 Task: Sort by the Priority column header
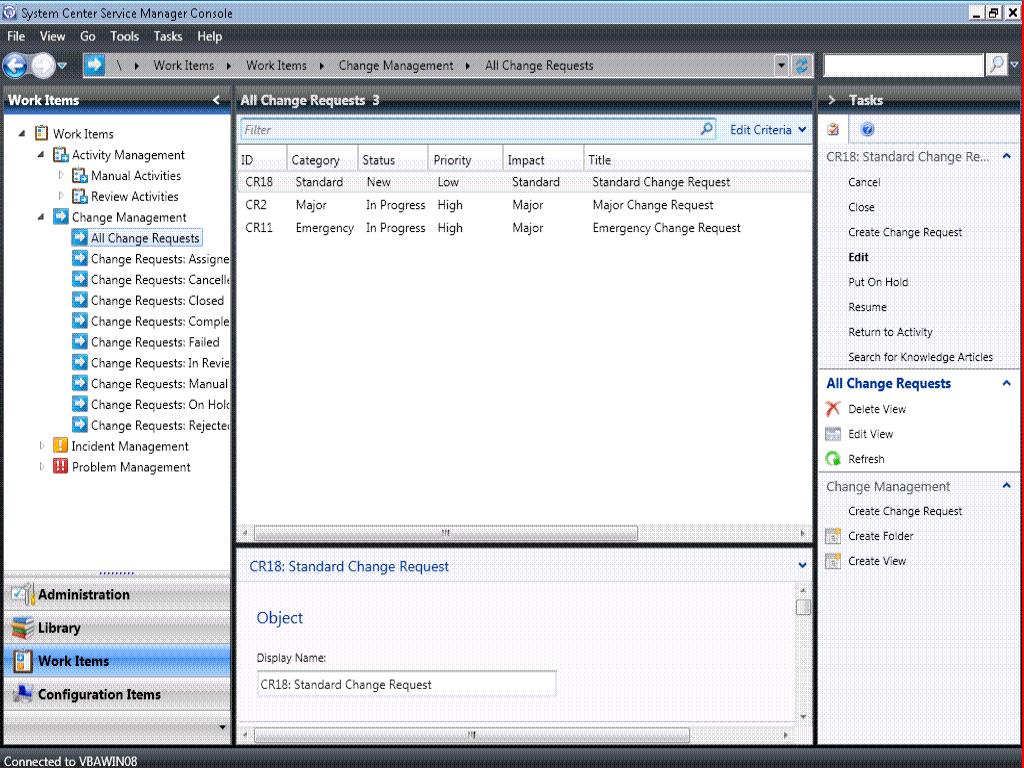466,160
